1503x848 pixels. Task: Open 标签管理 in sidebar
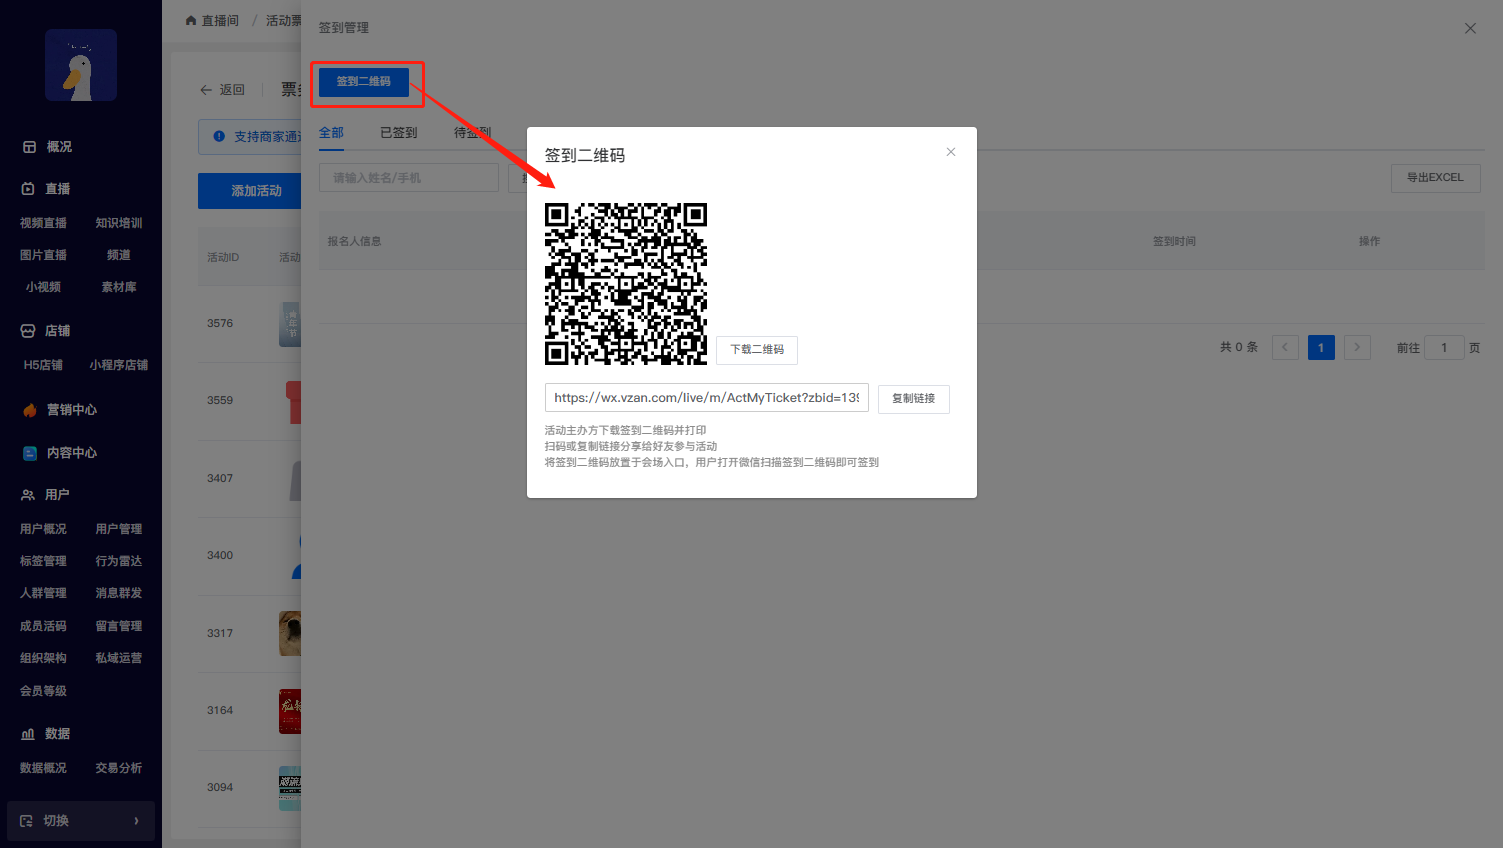tap(43, 561)
